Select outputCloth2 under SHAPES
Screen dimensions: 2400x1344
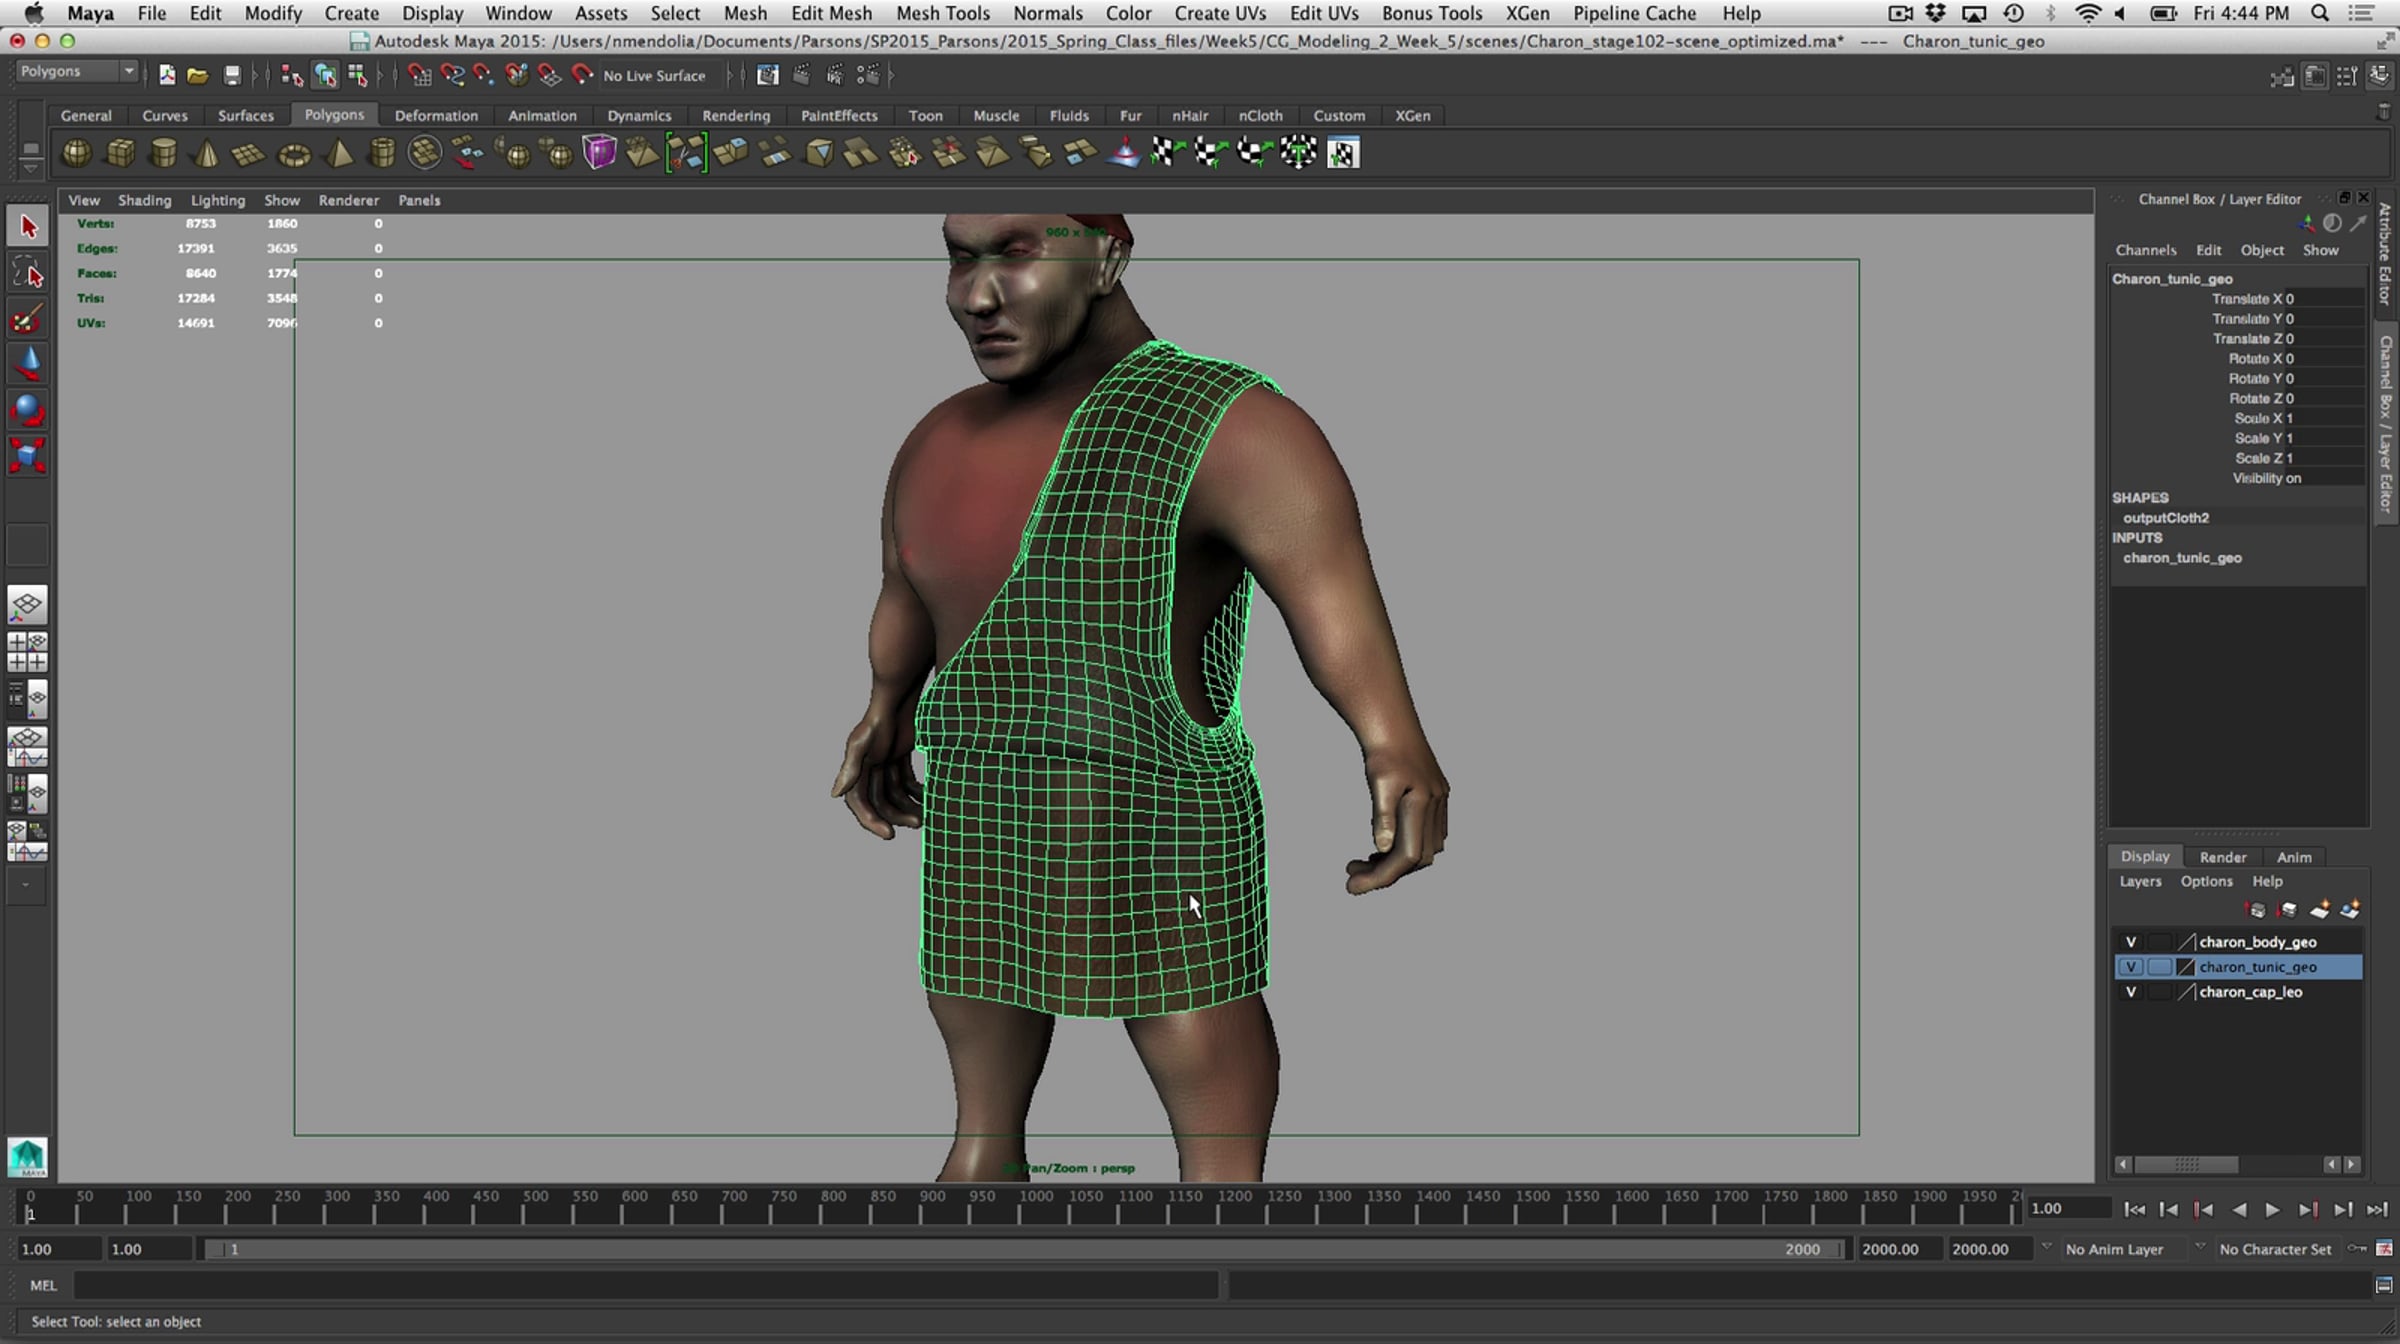click(2166, 518)
